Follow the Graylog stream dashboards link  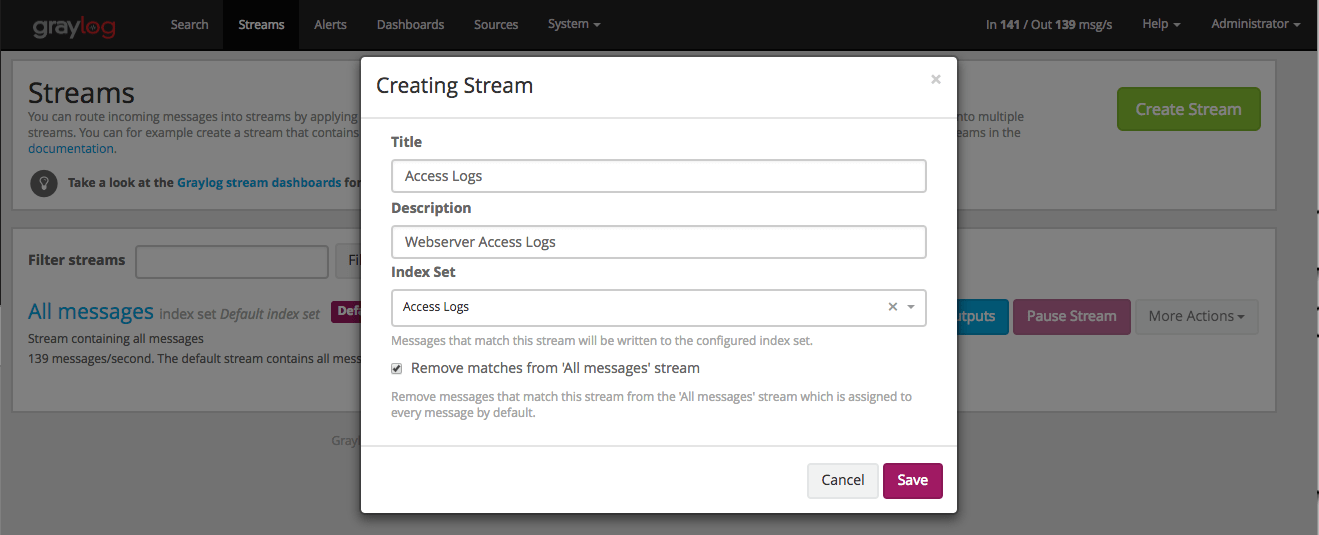259,183
